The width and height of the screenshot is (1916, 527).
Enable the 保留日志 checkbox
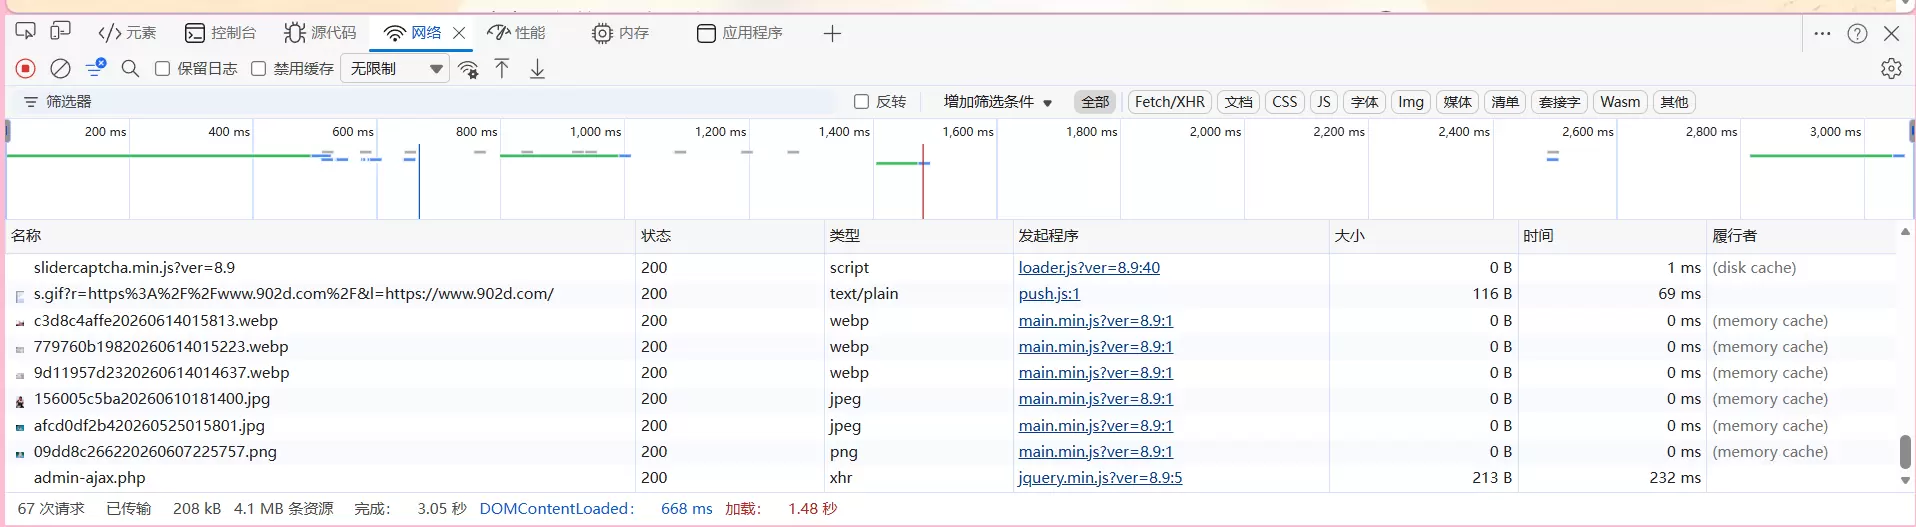(x=162, y=68)
